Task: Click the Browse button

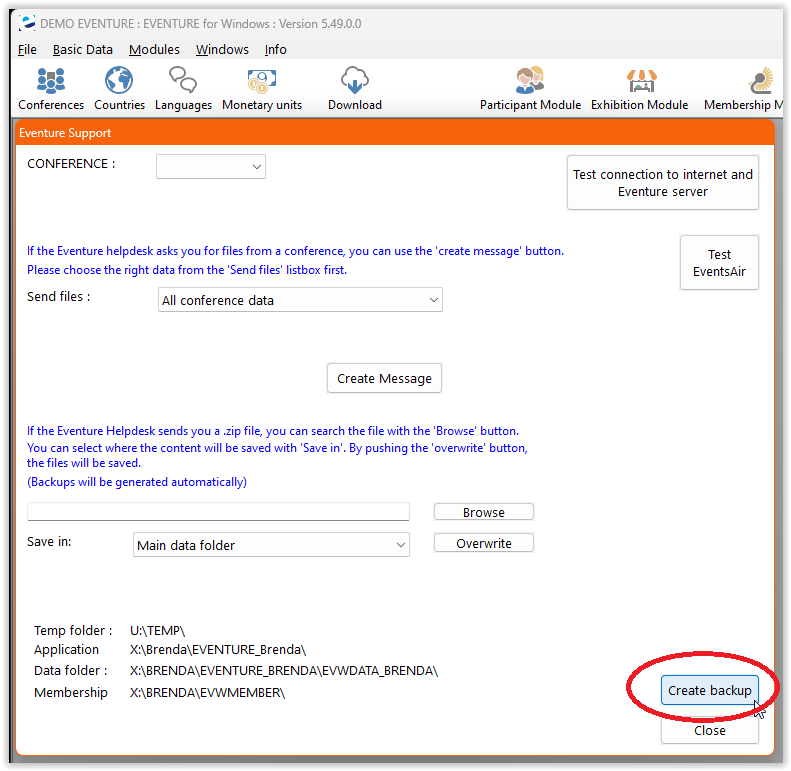Action: [483, 512]
